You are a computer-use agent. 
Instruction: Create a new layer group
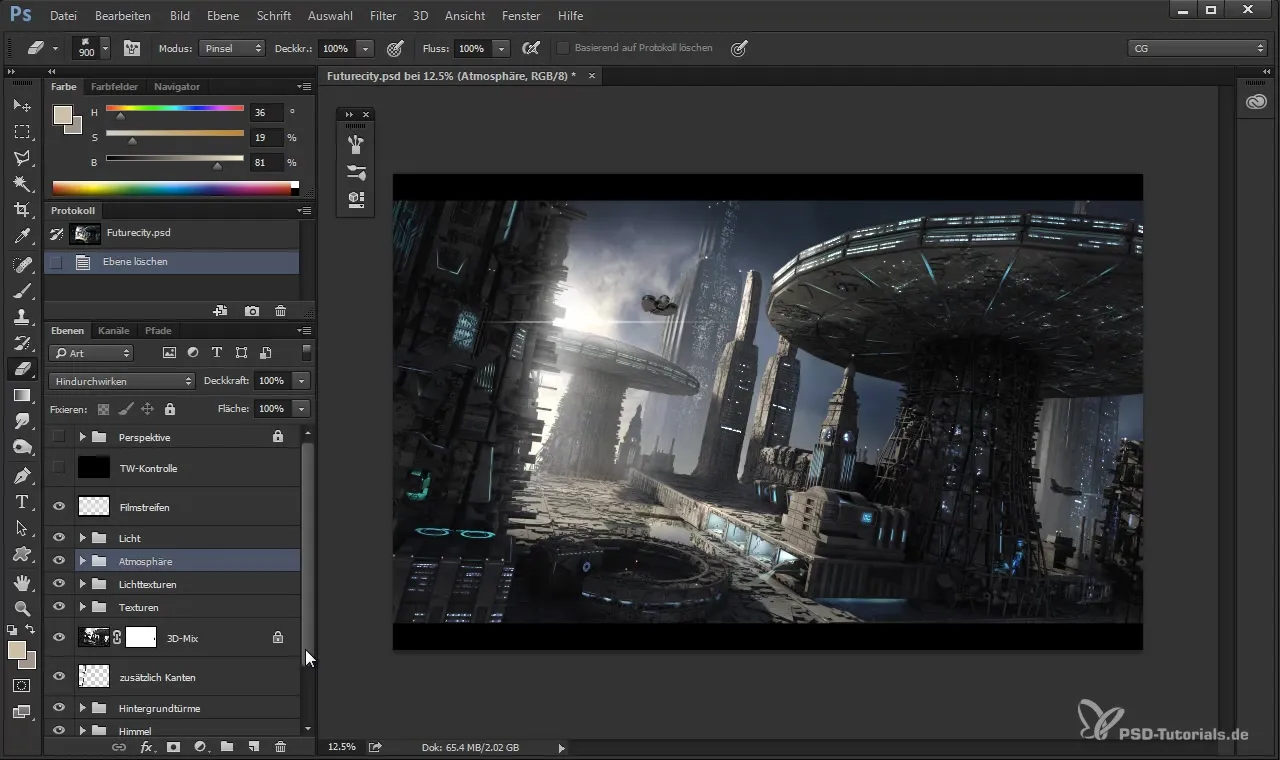227,747
